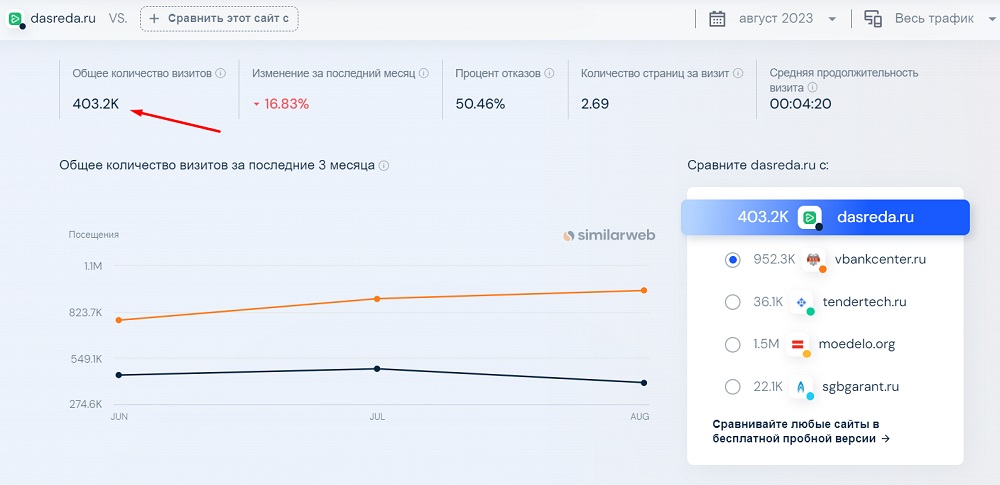The width and height of the screenshot is (1000, 485).
Task: Click the tendertech.ru site logo icon
Action: click(x=801, y=302)
